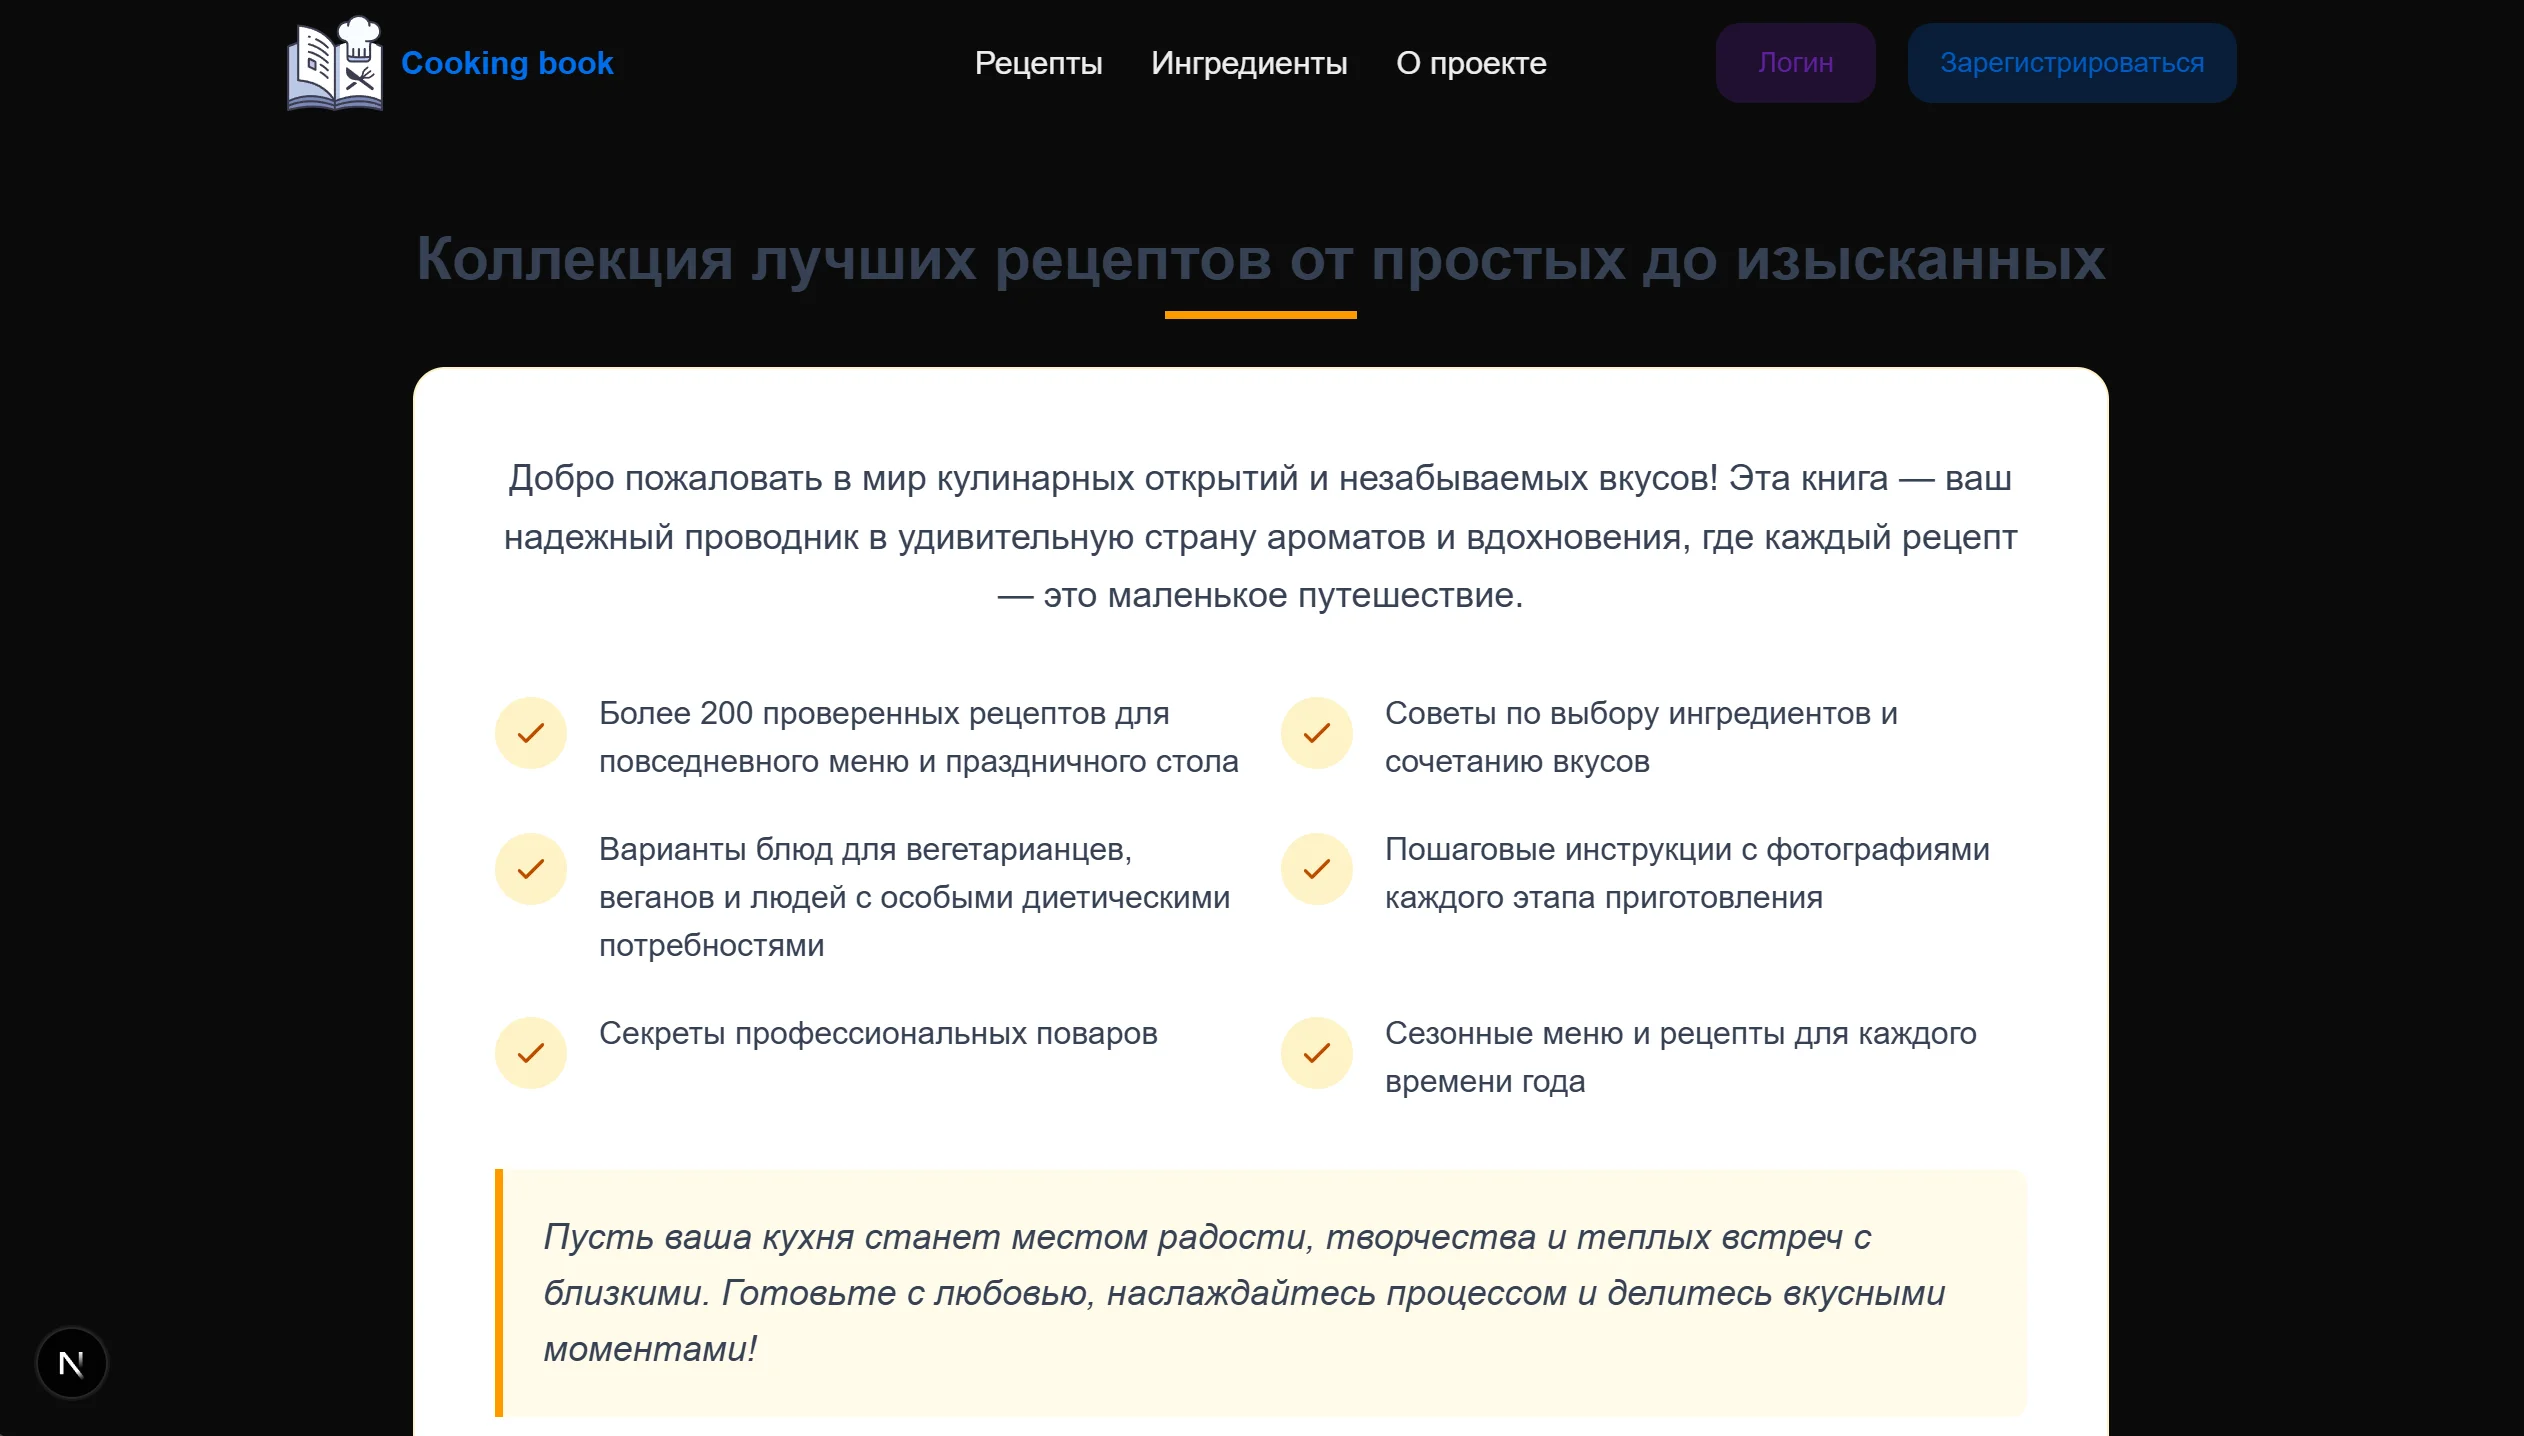
Task: Click the welcome paragraph text
Action: point(1260,537)
